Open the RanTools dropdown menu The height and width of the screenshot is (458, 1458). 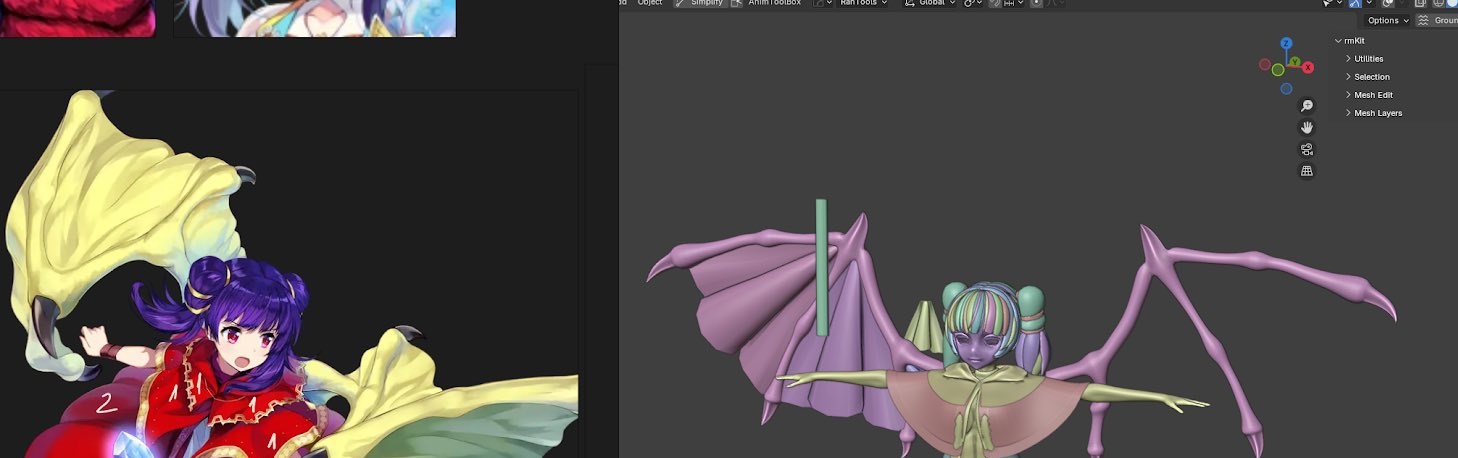pyautogui.click(x=864, y=3)
